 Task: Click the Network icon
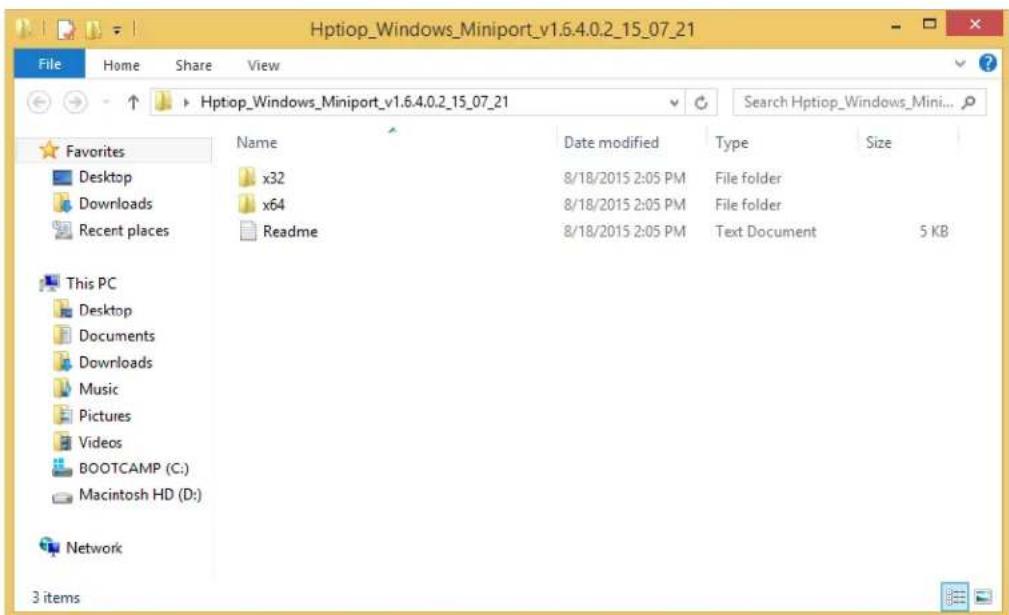(49, 547)
